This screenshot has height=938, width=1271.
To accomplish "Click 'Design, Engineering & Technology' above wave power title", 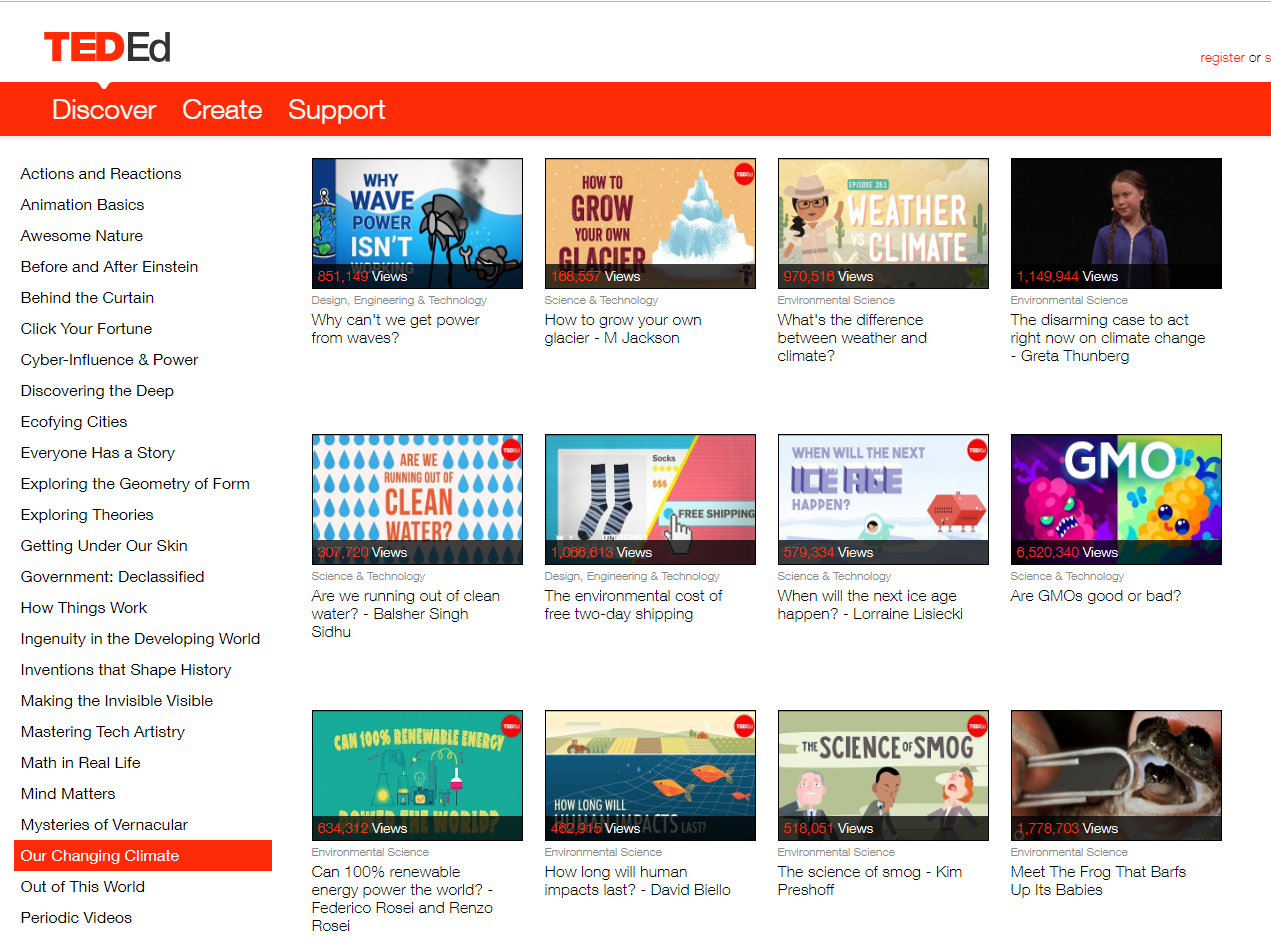I will point(399,300).
